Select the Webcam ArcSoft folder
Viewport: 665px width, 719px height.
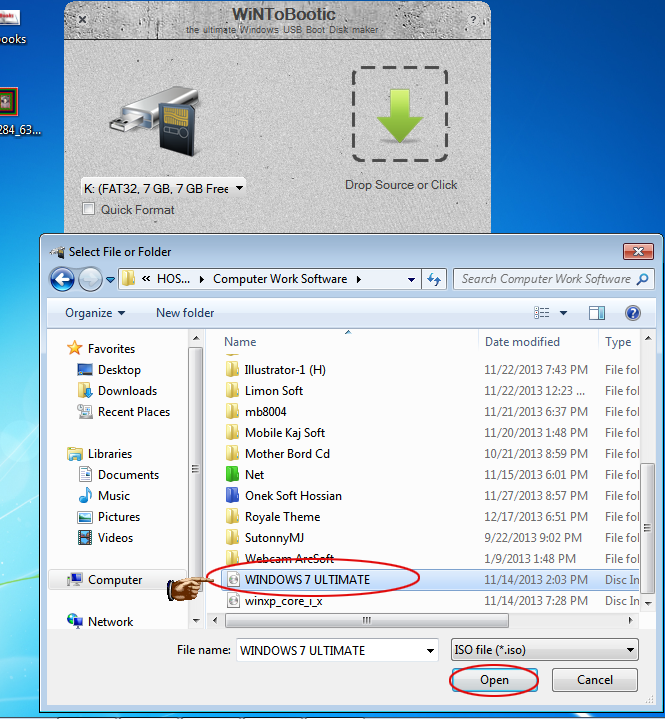(x=289, y=559)
